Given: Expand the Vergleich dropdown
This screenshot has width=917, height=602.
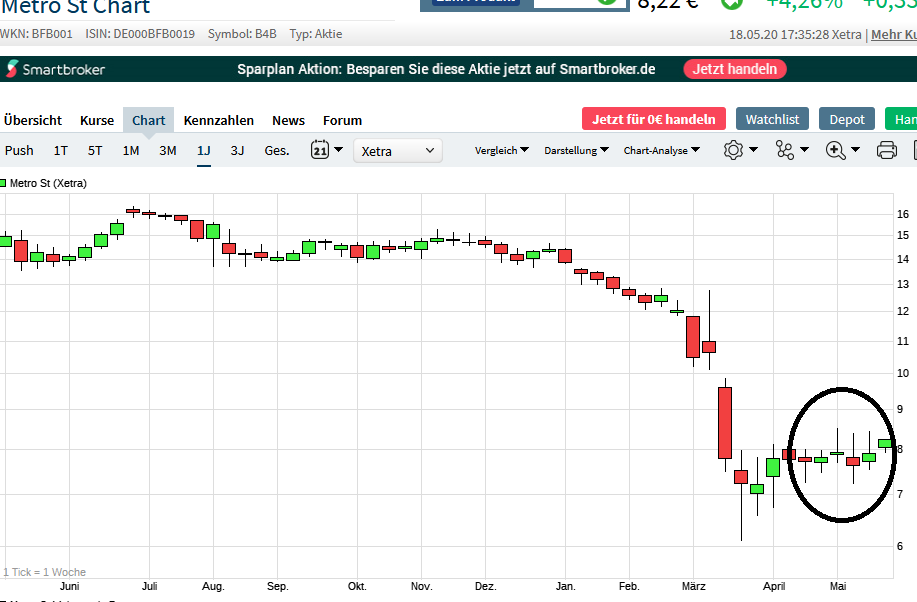Looking at the screenshot, I should tap(502, 151).
